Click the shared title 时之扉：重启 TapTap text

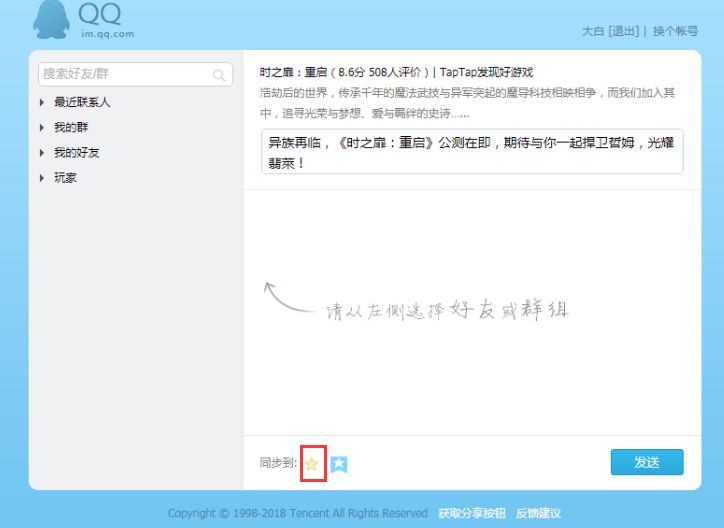point(396,72)
